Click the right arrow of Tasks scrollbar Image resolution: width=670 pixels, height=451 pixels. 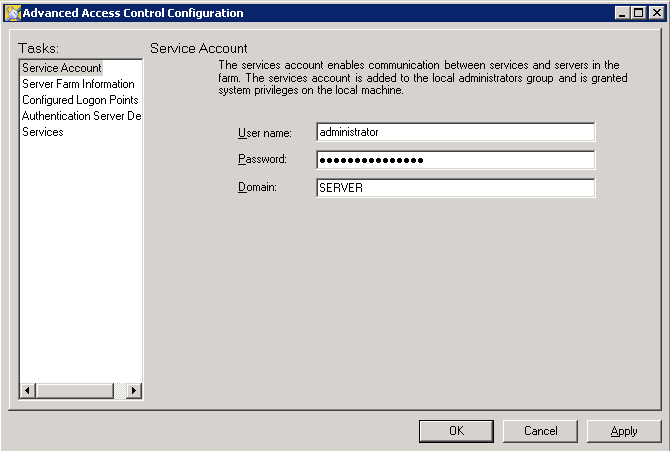coord(134,390)
